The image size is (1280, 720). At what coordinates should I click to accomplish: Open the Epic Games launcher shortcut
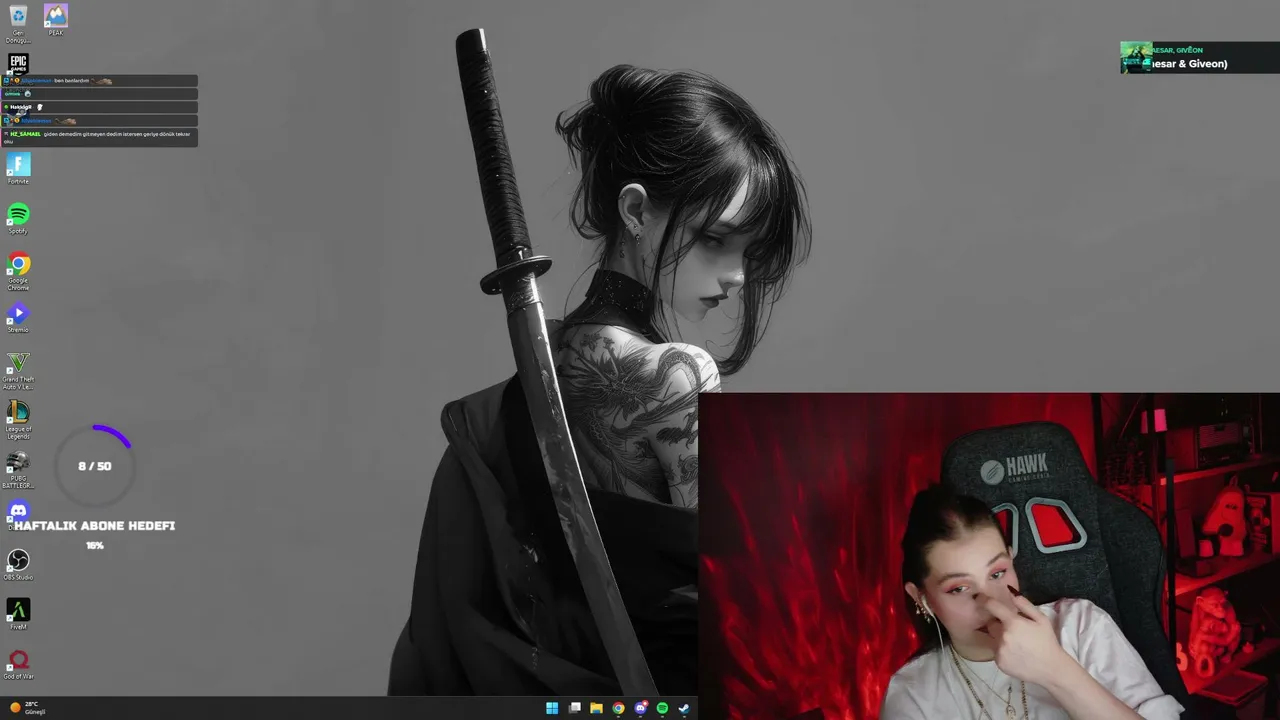pos(18,63)
